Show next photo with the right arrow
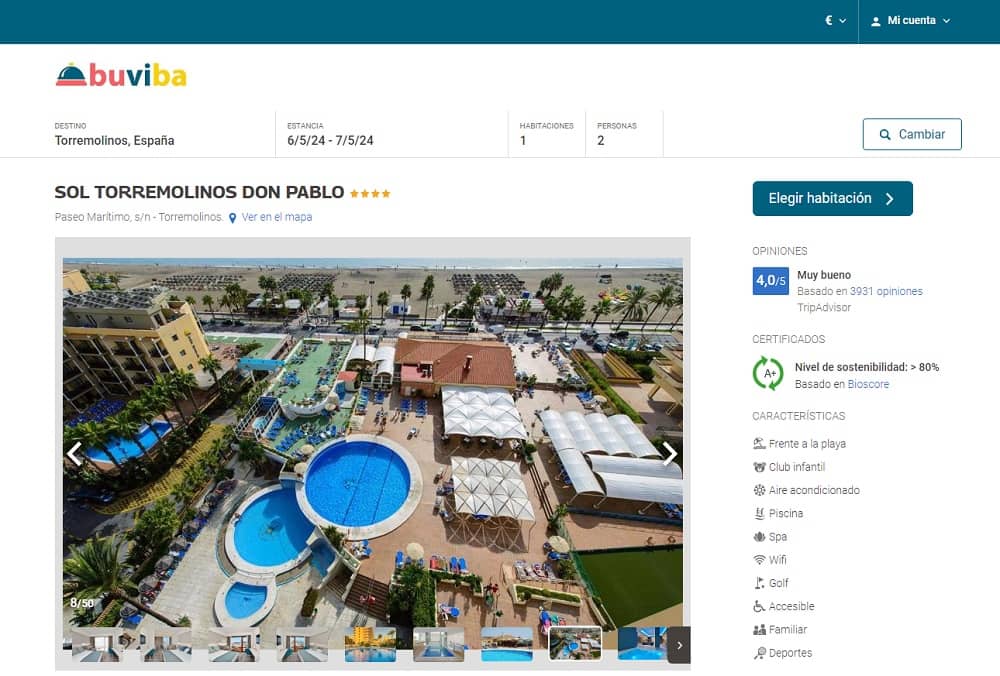The image size is (1000, 676). (670, 453)
